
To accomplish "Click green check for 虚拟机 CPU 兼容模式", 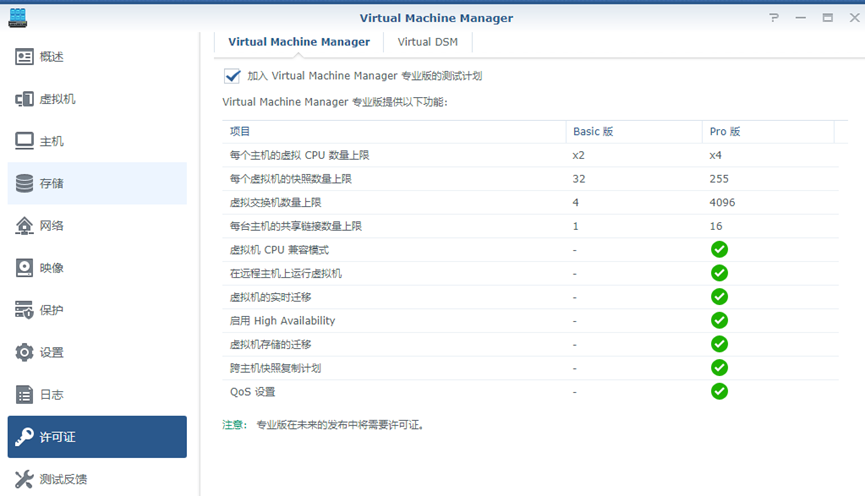I will click(719, 249).
